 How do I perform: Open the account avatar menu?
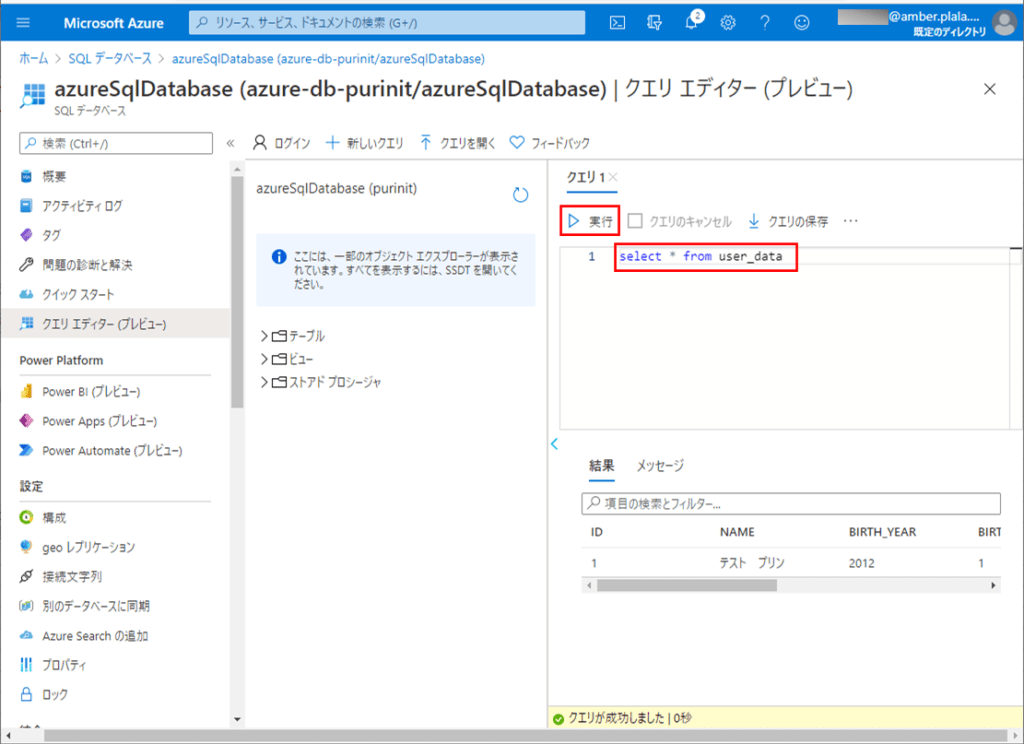[1004, 23]
